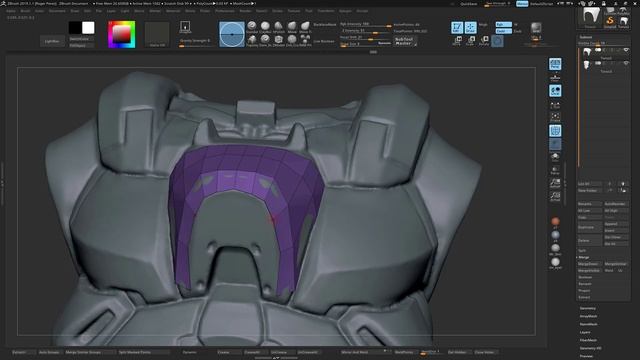Select the Move brush icon

point(292,27)
